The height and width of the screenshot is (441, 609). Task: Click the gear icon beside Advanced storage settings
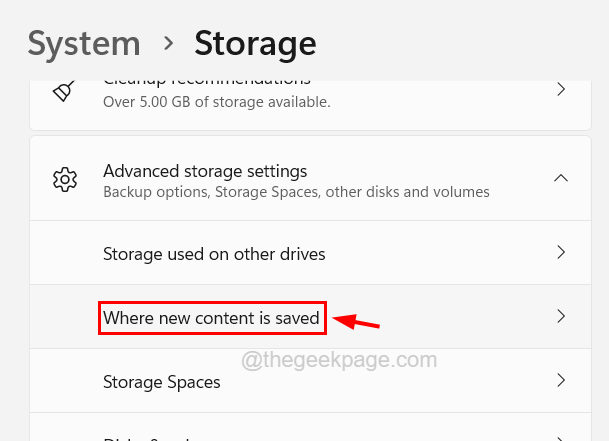65,180
